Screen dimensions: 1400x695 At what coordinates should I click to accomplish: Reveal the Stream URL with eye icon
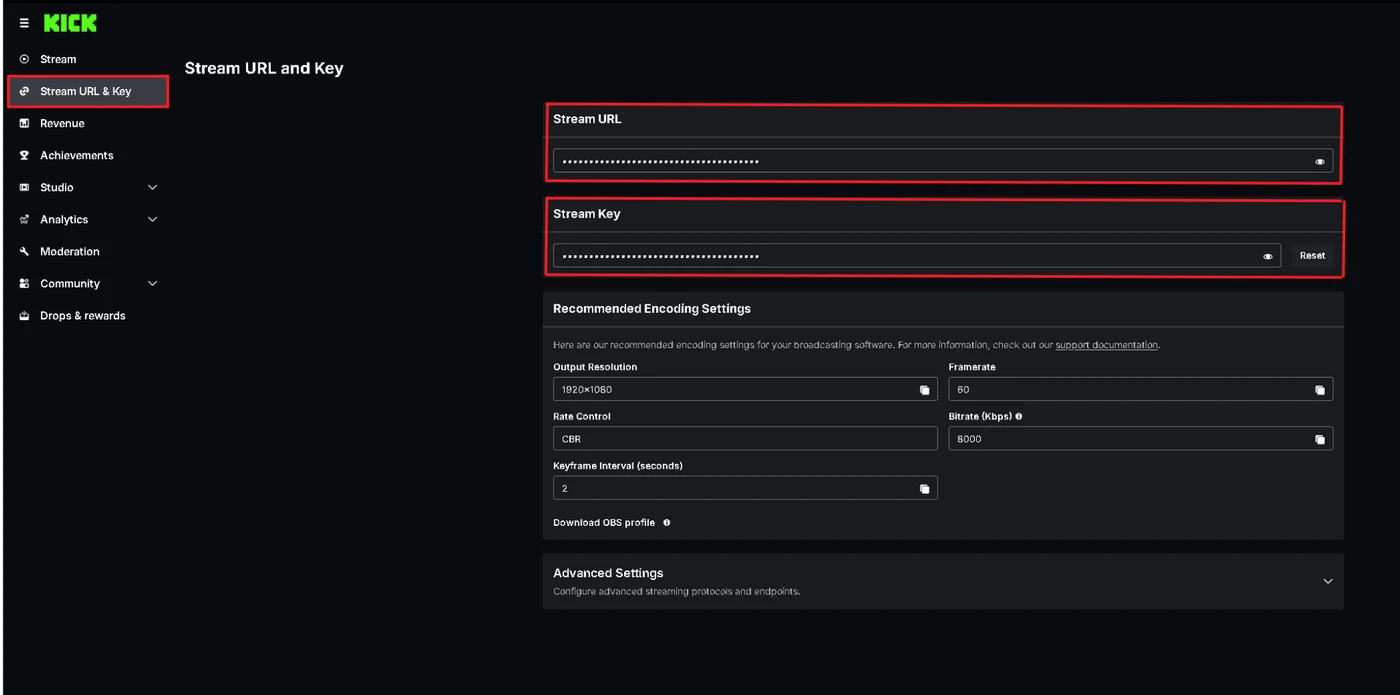click(1320, 161)
